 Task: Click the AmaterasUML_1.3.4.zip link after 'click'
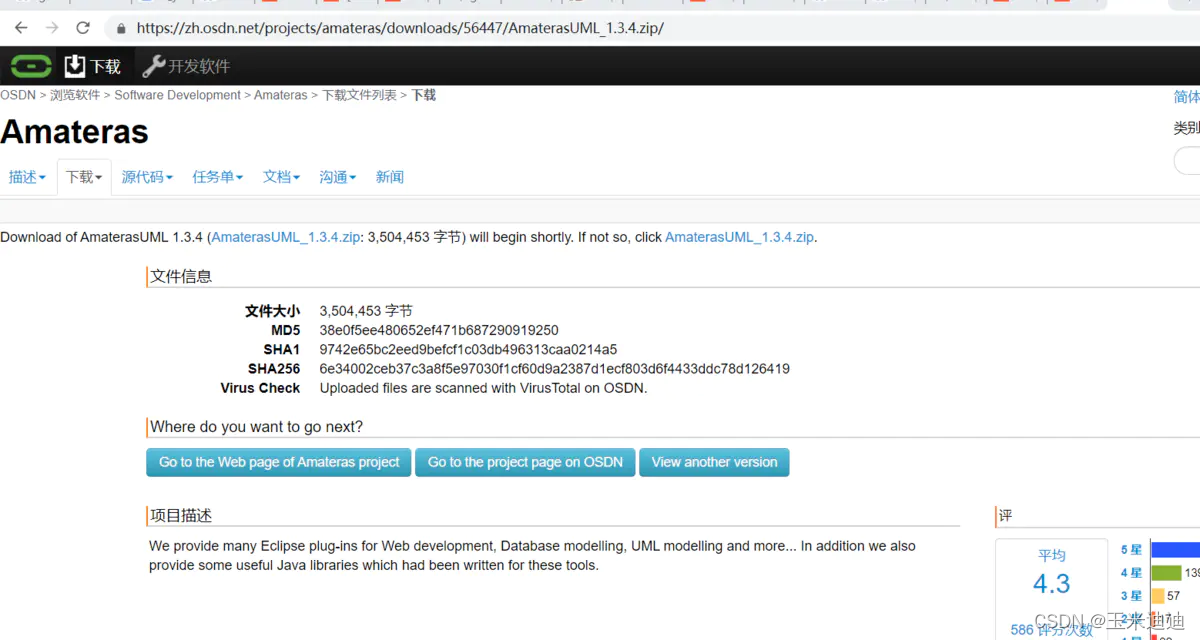(740, 237)
